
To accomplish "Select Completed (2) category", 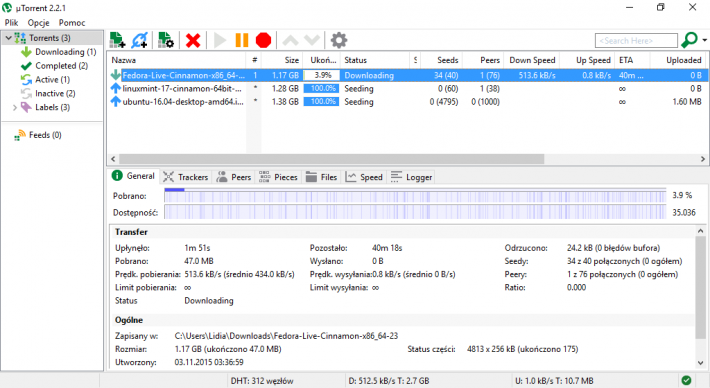I will (62, 66).
